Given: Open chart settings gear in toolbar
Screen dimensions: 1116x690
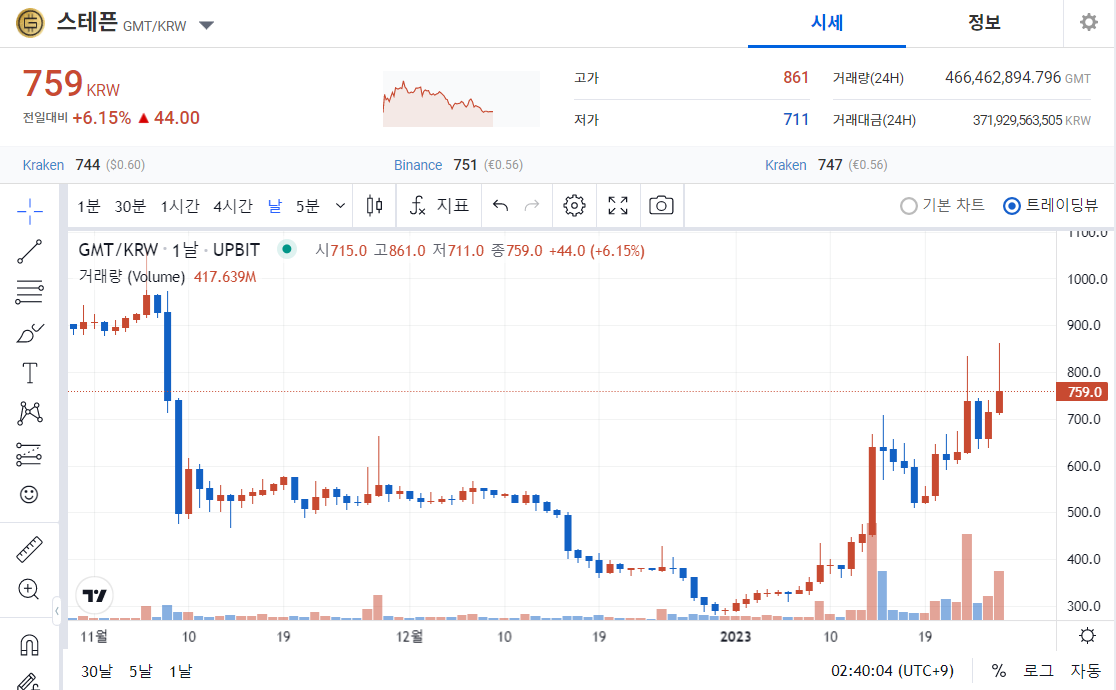Looking at the screenshot, I should click(x=574, y=206).
